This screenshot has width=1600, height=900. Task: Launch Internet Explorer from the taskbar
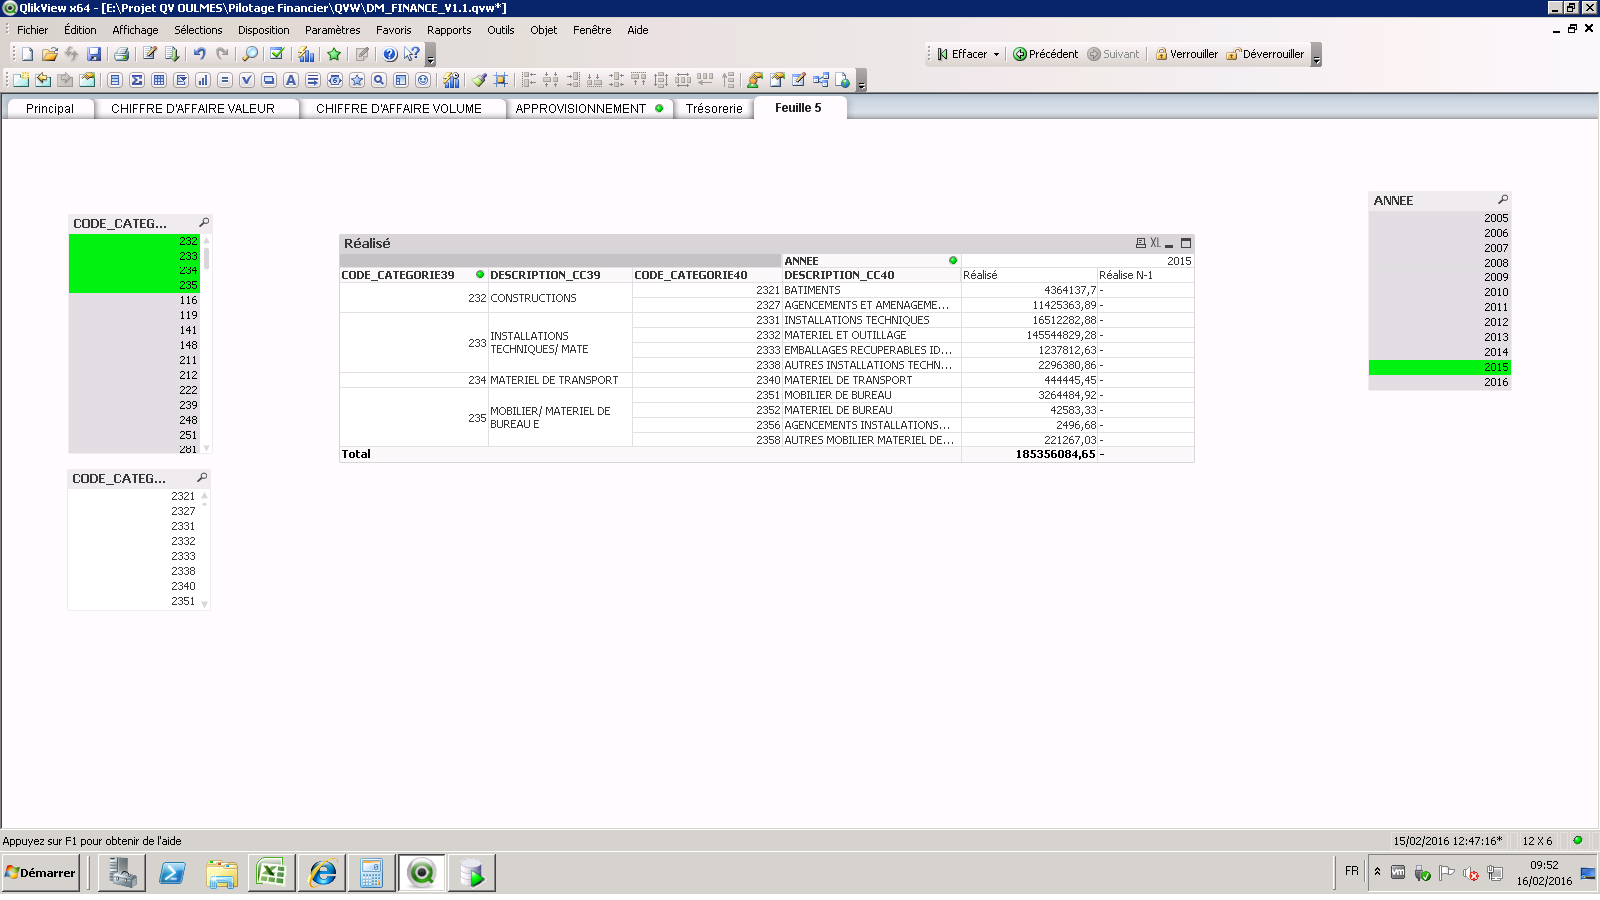tap(322, 873)
